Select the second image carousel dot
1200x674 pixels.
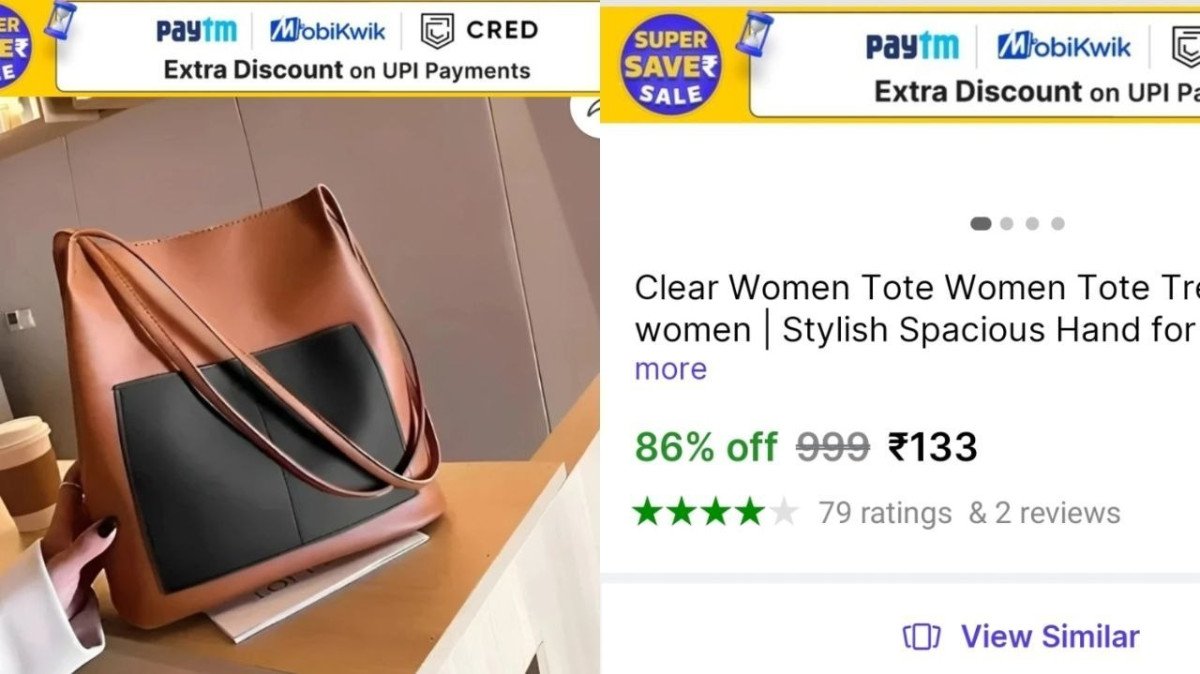pyautogui.click(x=1007, y=223)
